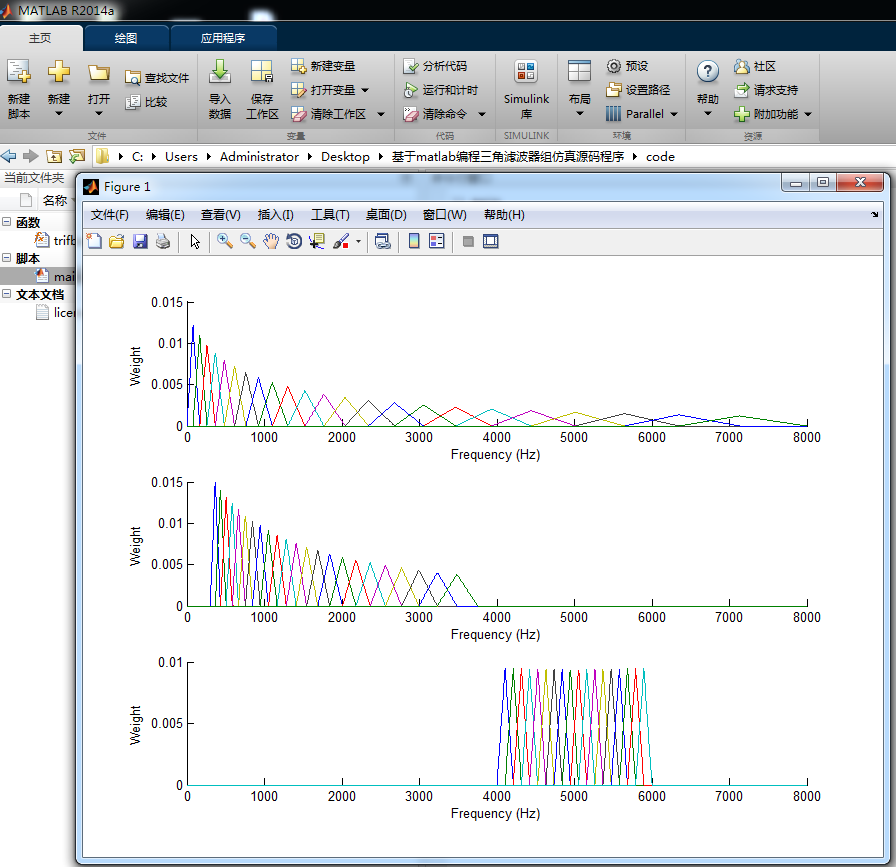This screenshot has width=896, height=867.
Task: Click the New Figure icon in Figure toolbar
Action: 94,241
